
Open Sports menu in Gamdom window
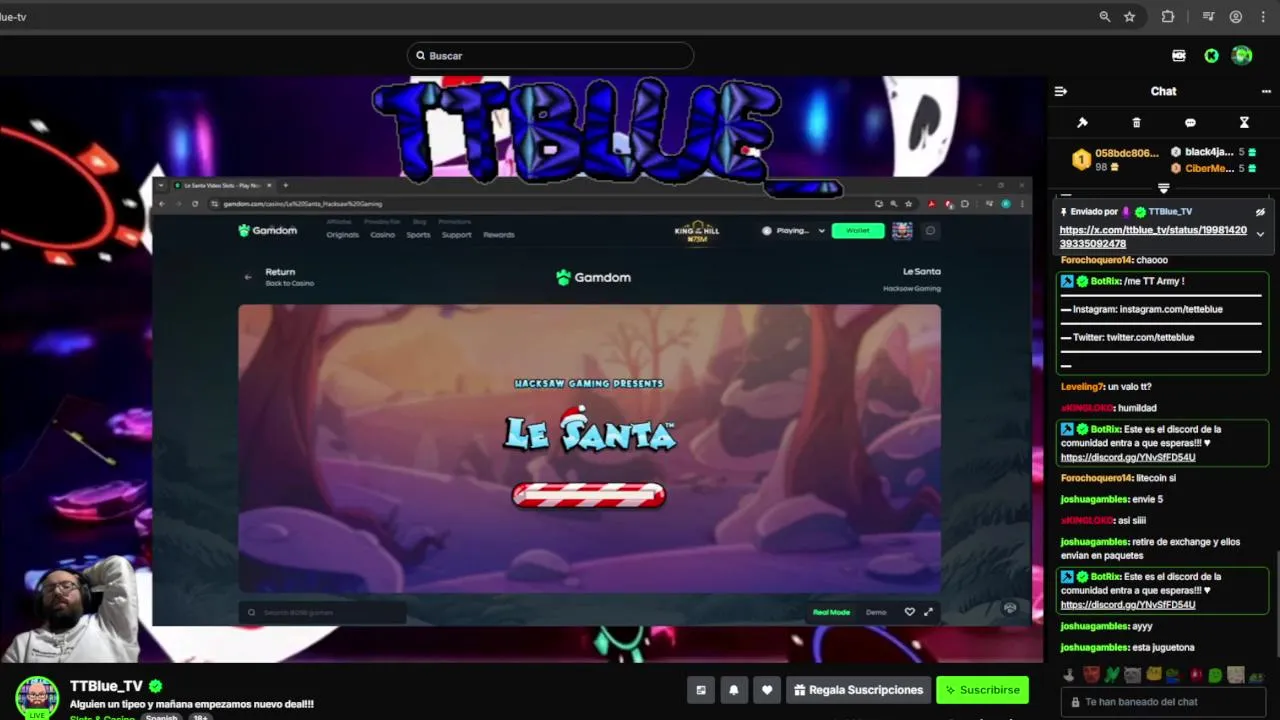(x=418, y=235)
